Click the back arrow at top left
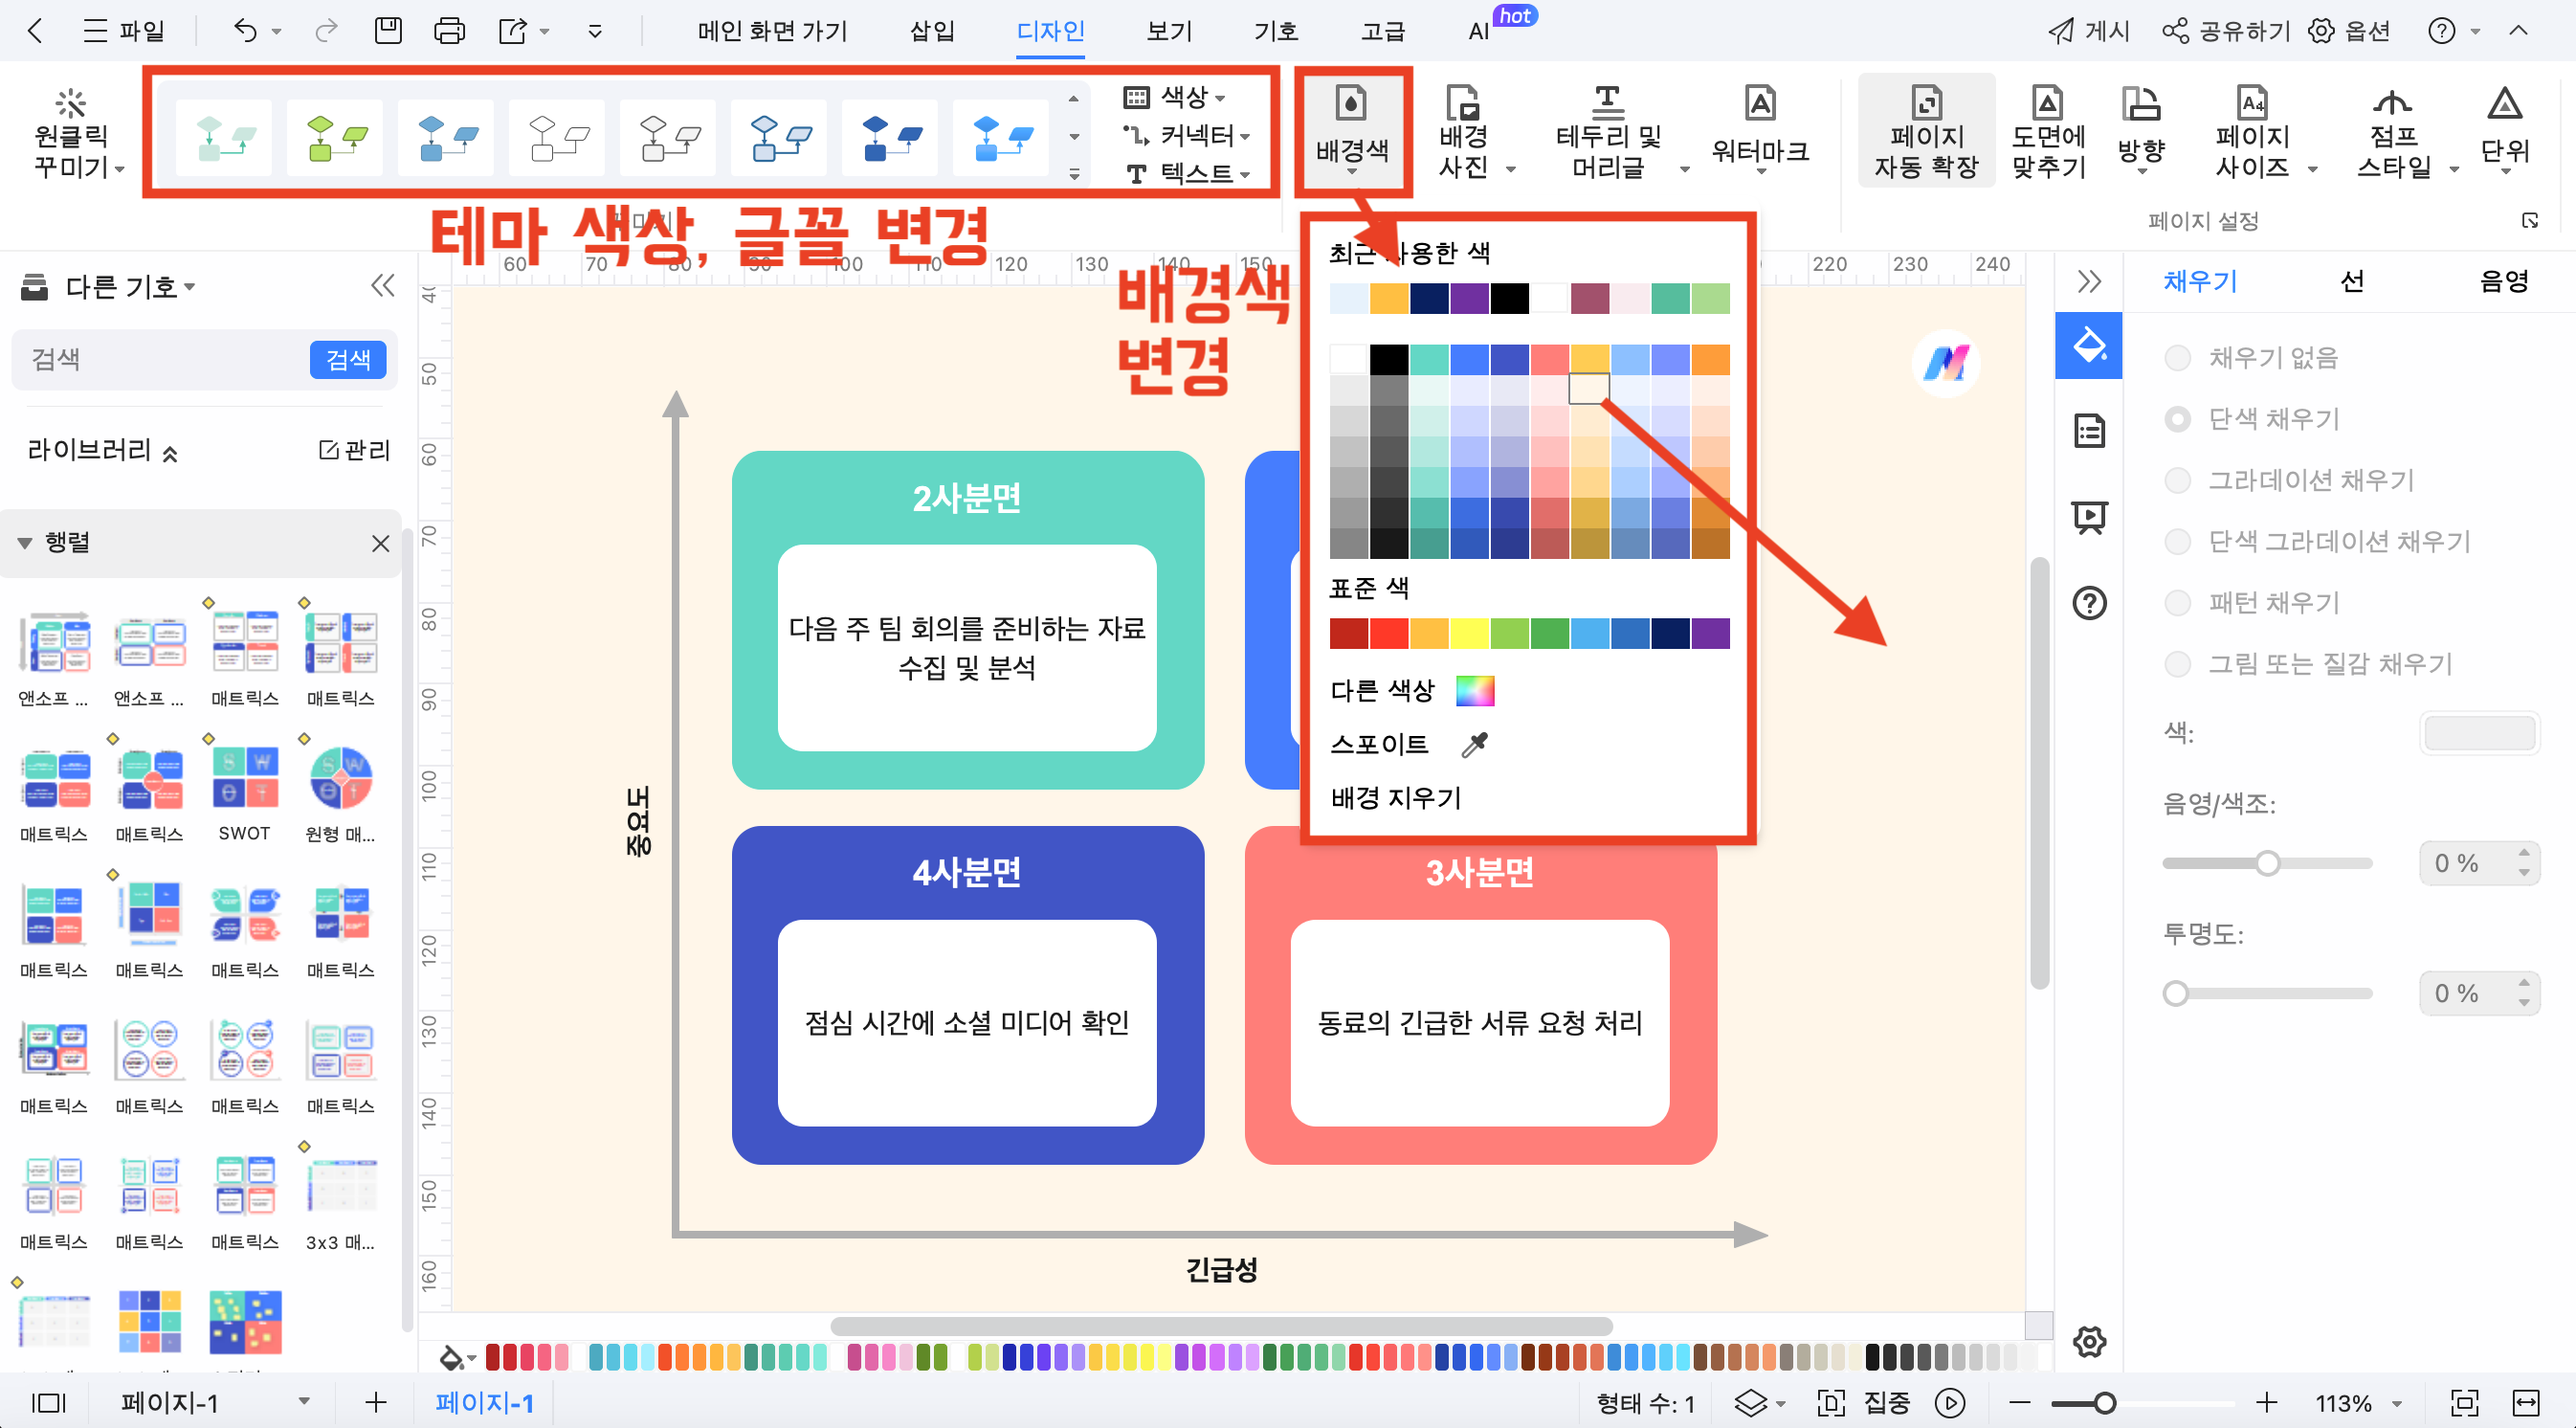This screenshot has height=1428, width=2576. coord(35,31)
